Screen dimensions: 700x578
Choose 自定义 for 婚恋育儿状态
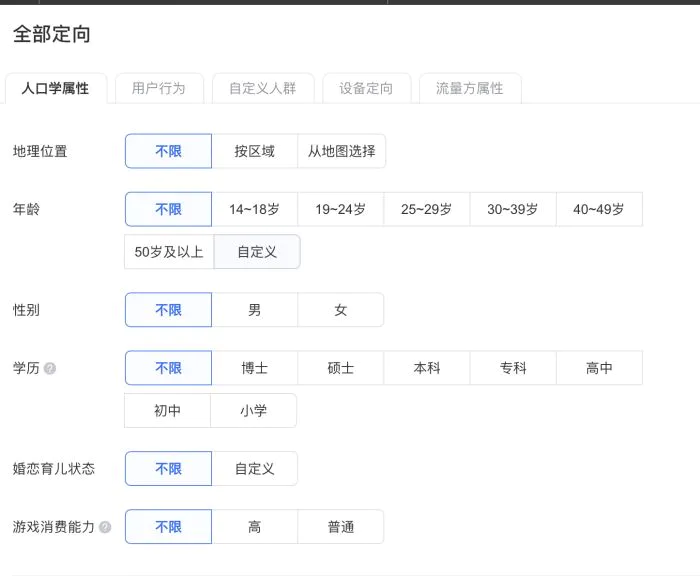[x=254, y=469]
